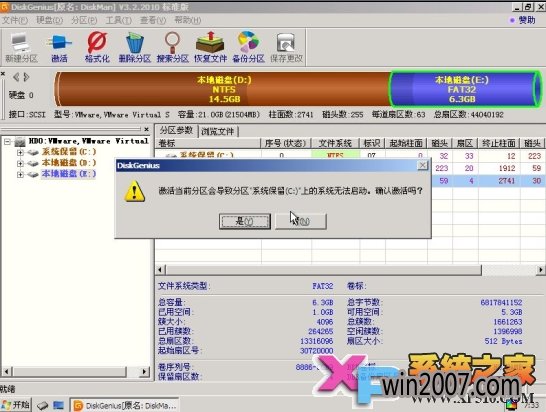Viewport: 546px width, 412px height.
Task: Open the 搜索分区 search partition tool
Action: (x=172, y=48)
